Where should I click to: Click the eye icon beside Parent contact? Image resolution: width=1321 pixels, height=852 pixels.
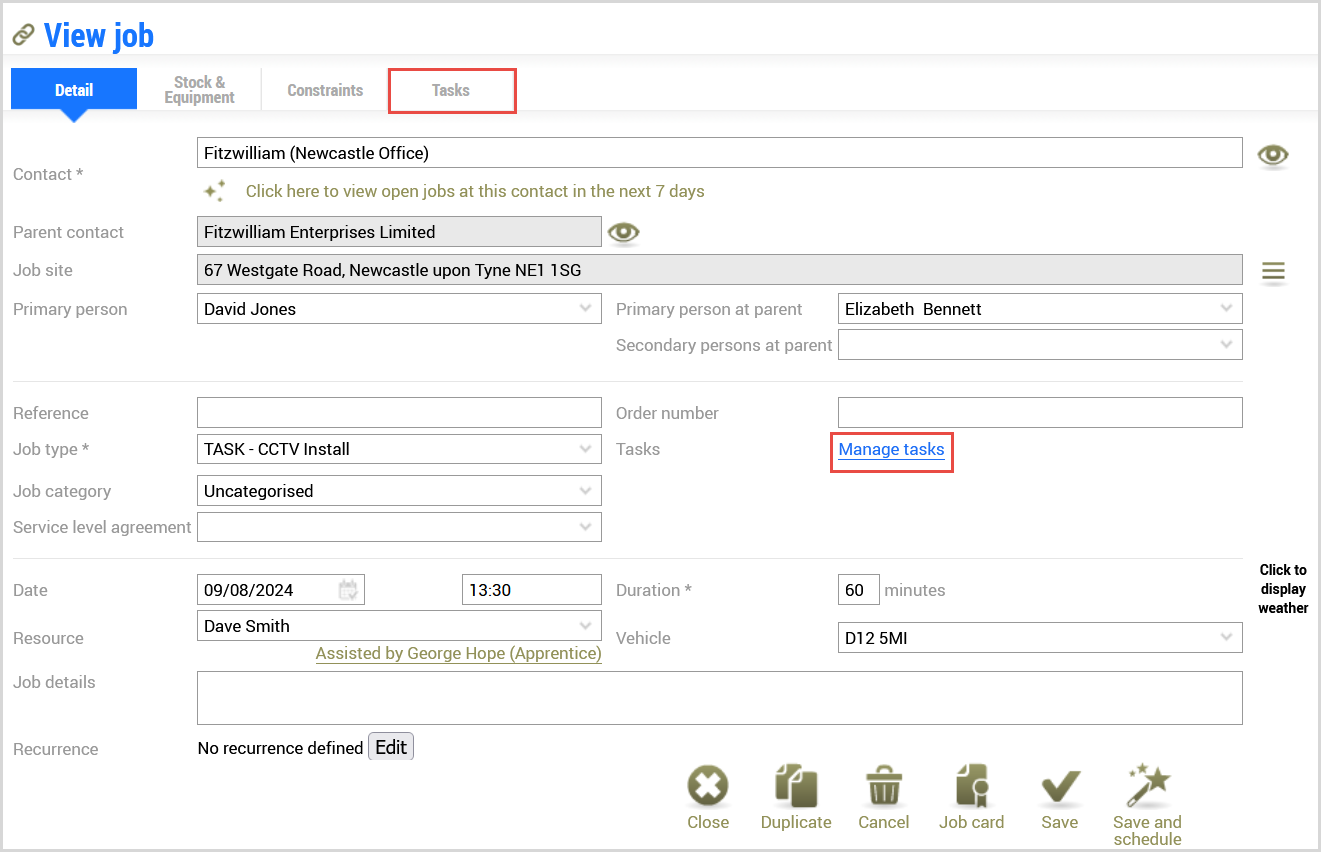pyautogui.click(x=624, y=233)
